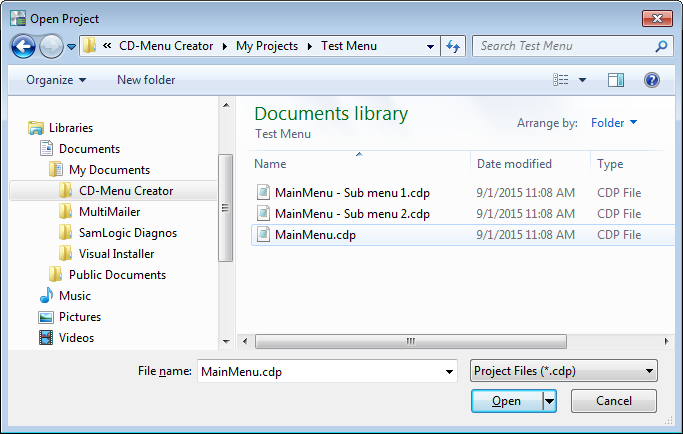
Task: Click the CD-Menu Creator breadcrumb
Action: click(166, 46)
